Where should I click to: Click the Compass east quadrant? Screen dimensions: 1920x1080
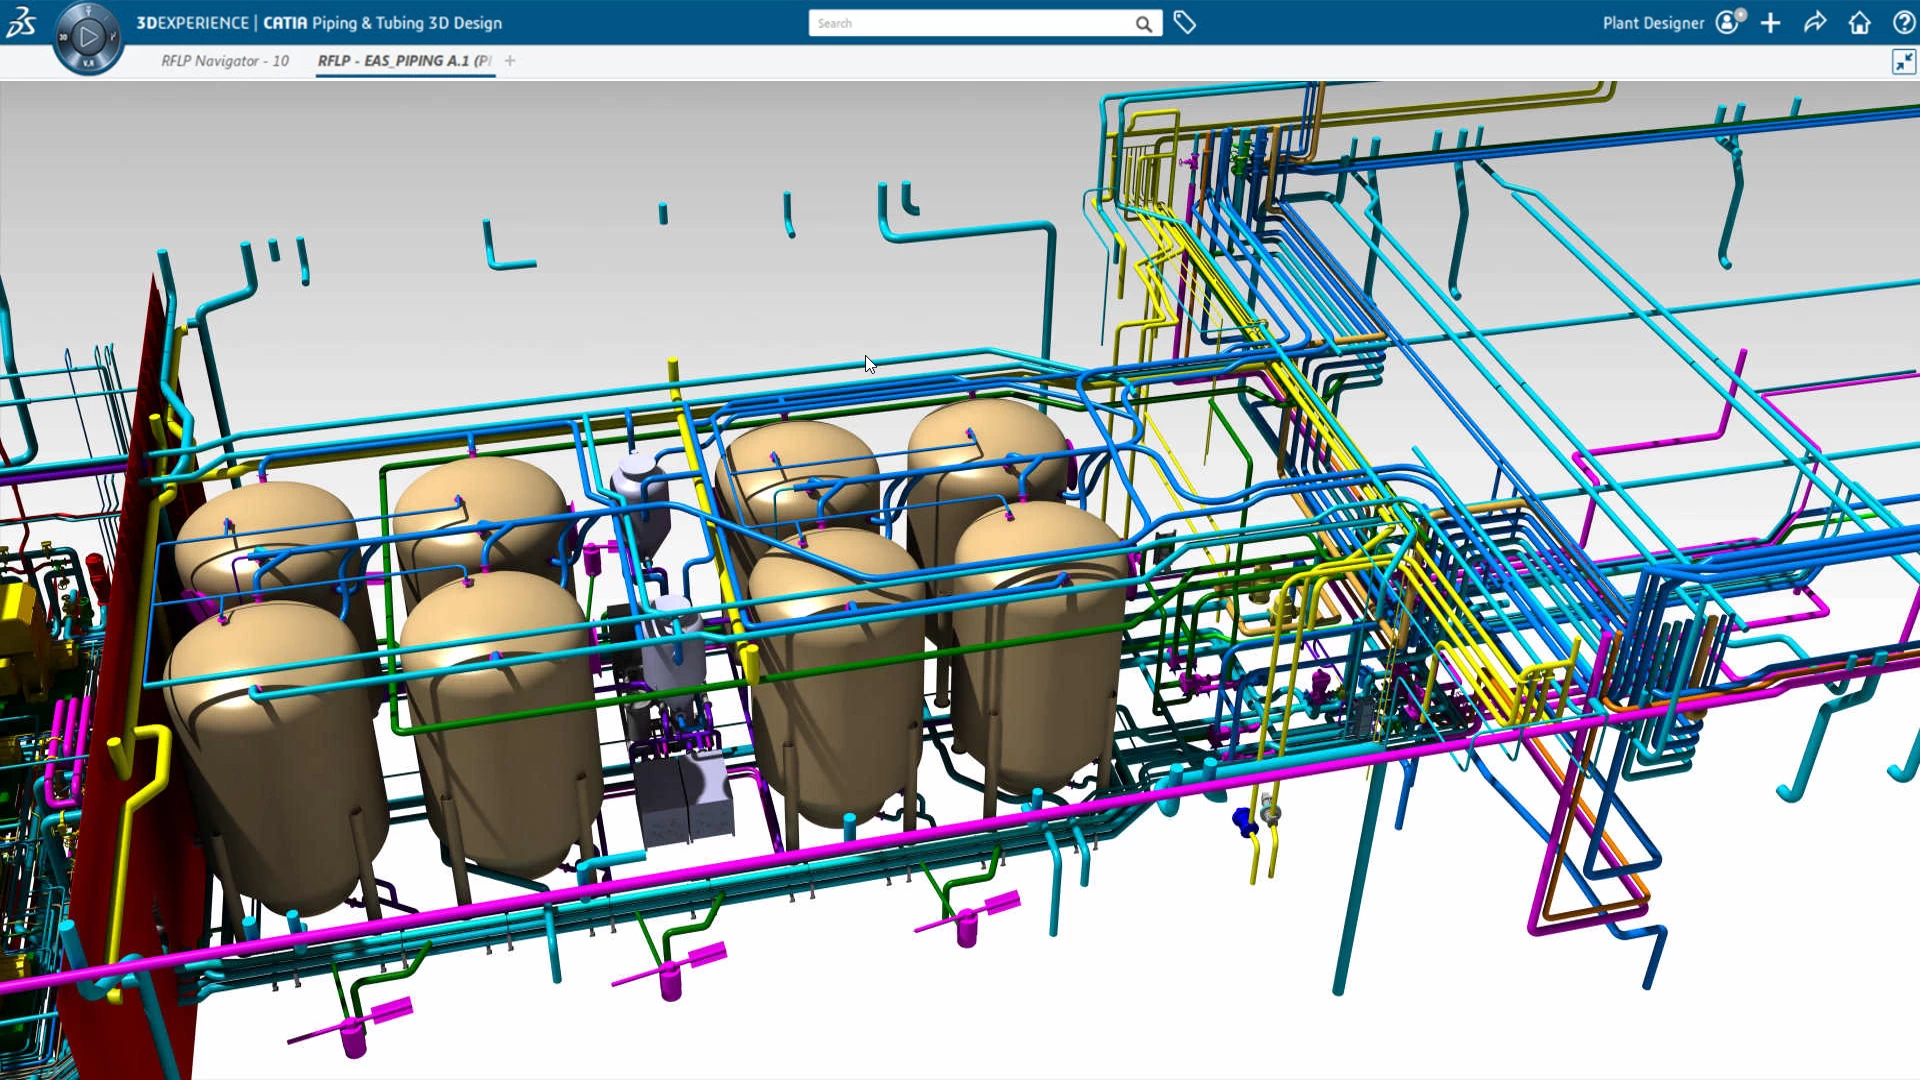pos(113,38)
